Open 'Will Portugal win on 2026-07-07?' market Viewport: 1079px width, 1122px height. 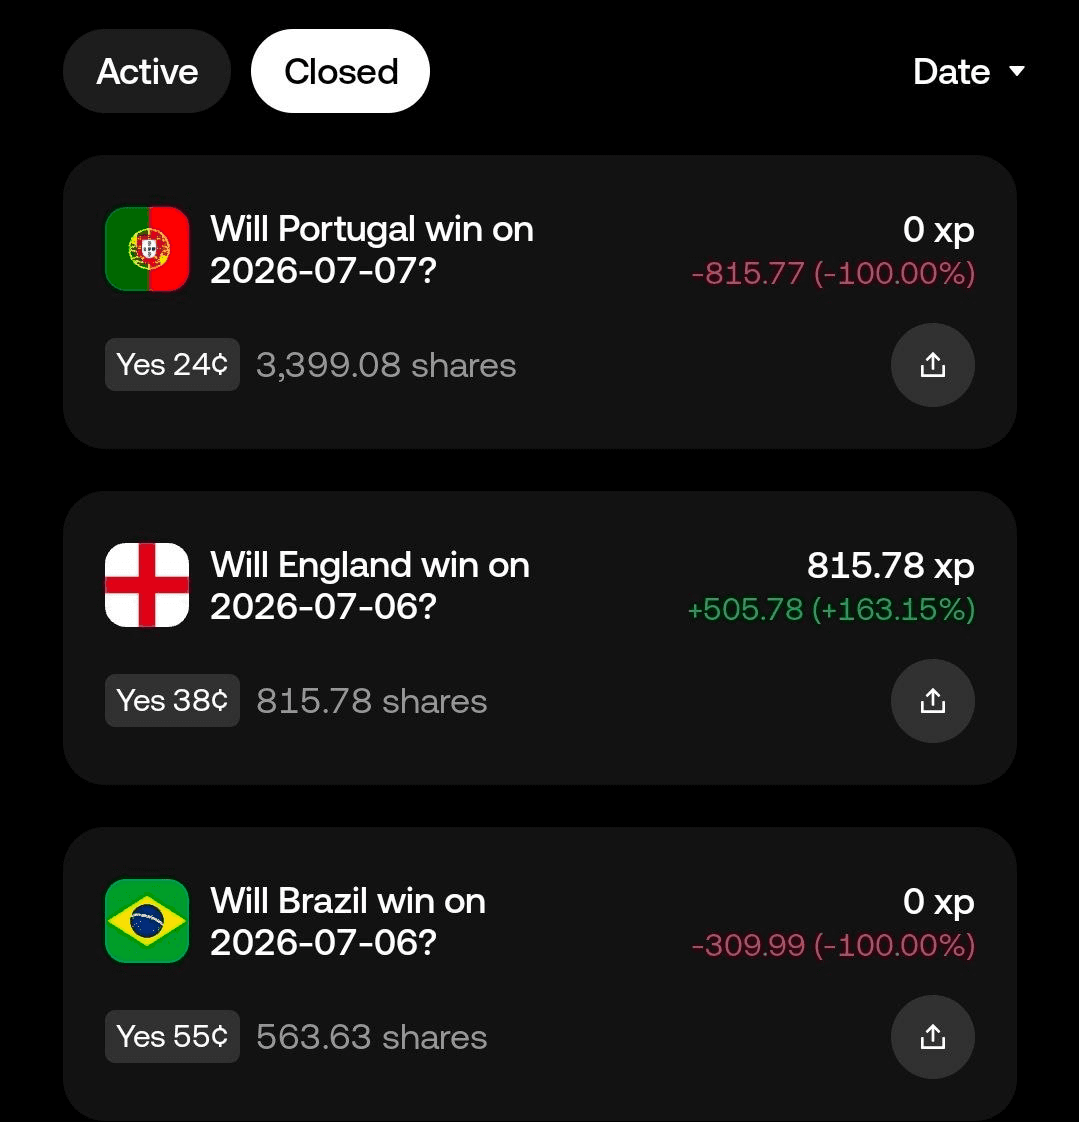pyautogui.click(x=372, y=249)
